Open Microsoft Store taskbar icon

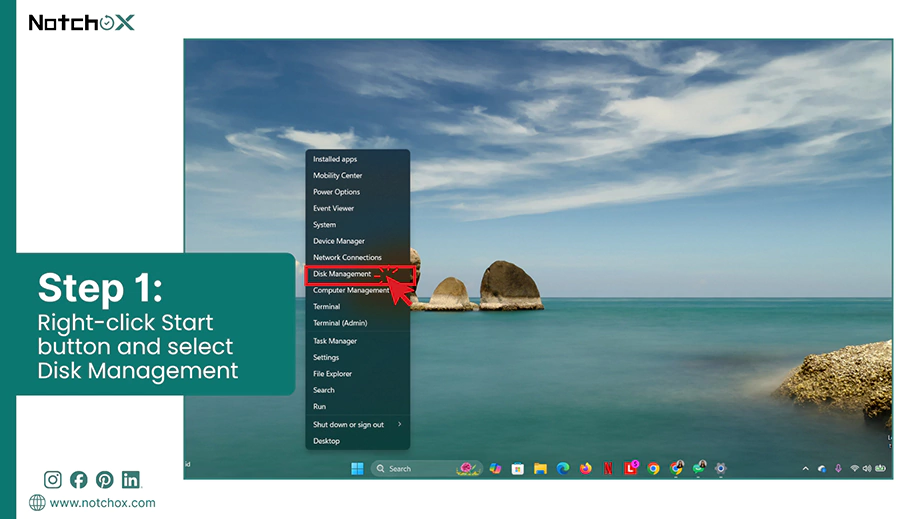517,469
